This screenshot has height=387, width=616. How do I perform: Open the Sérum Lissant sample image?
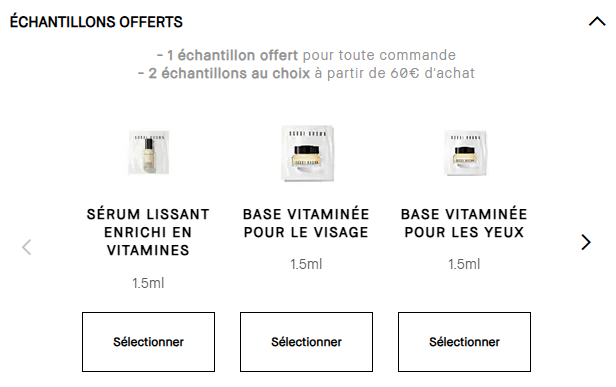148,153
